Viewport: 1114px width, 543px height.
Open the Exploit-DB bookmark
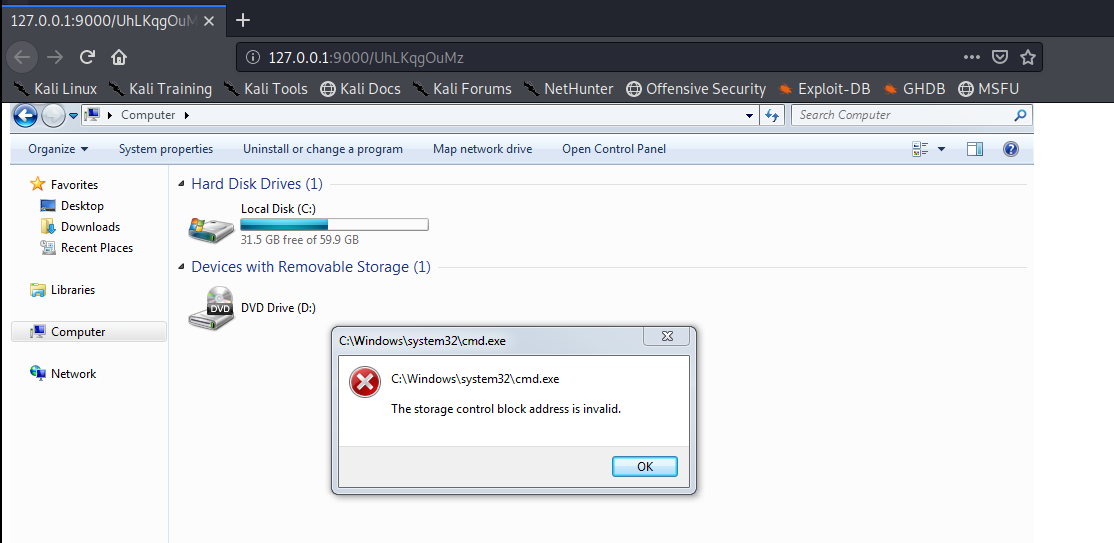(x=824, y=89)
